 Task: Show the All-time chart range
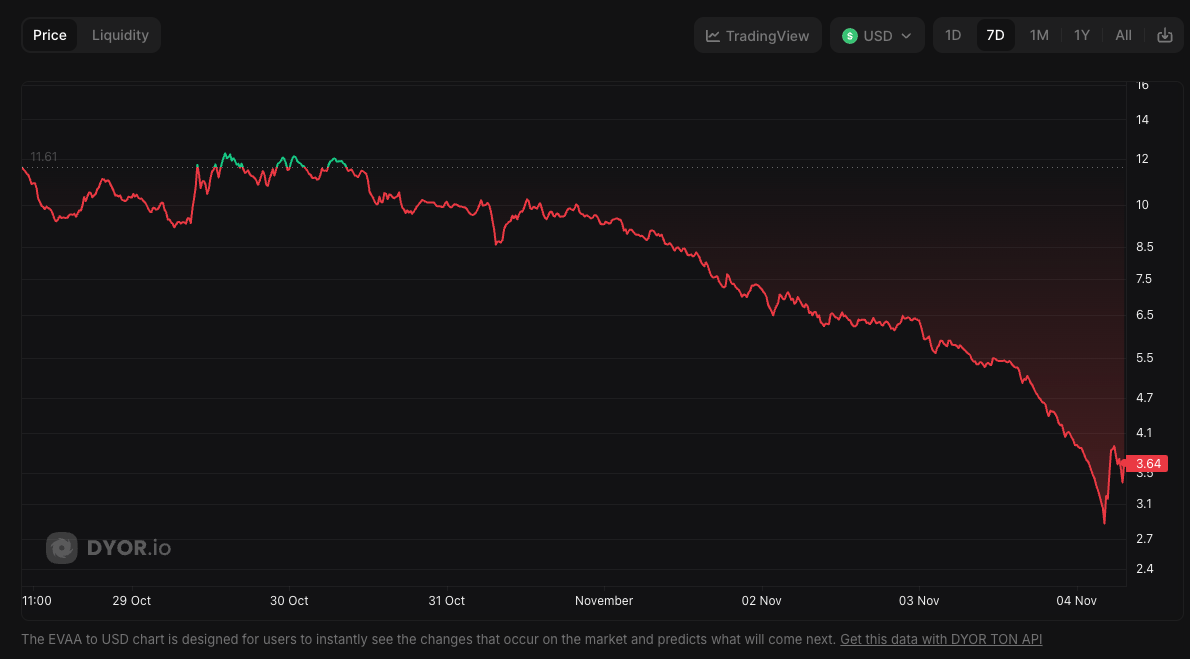[x=1122, y=35]
